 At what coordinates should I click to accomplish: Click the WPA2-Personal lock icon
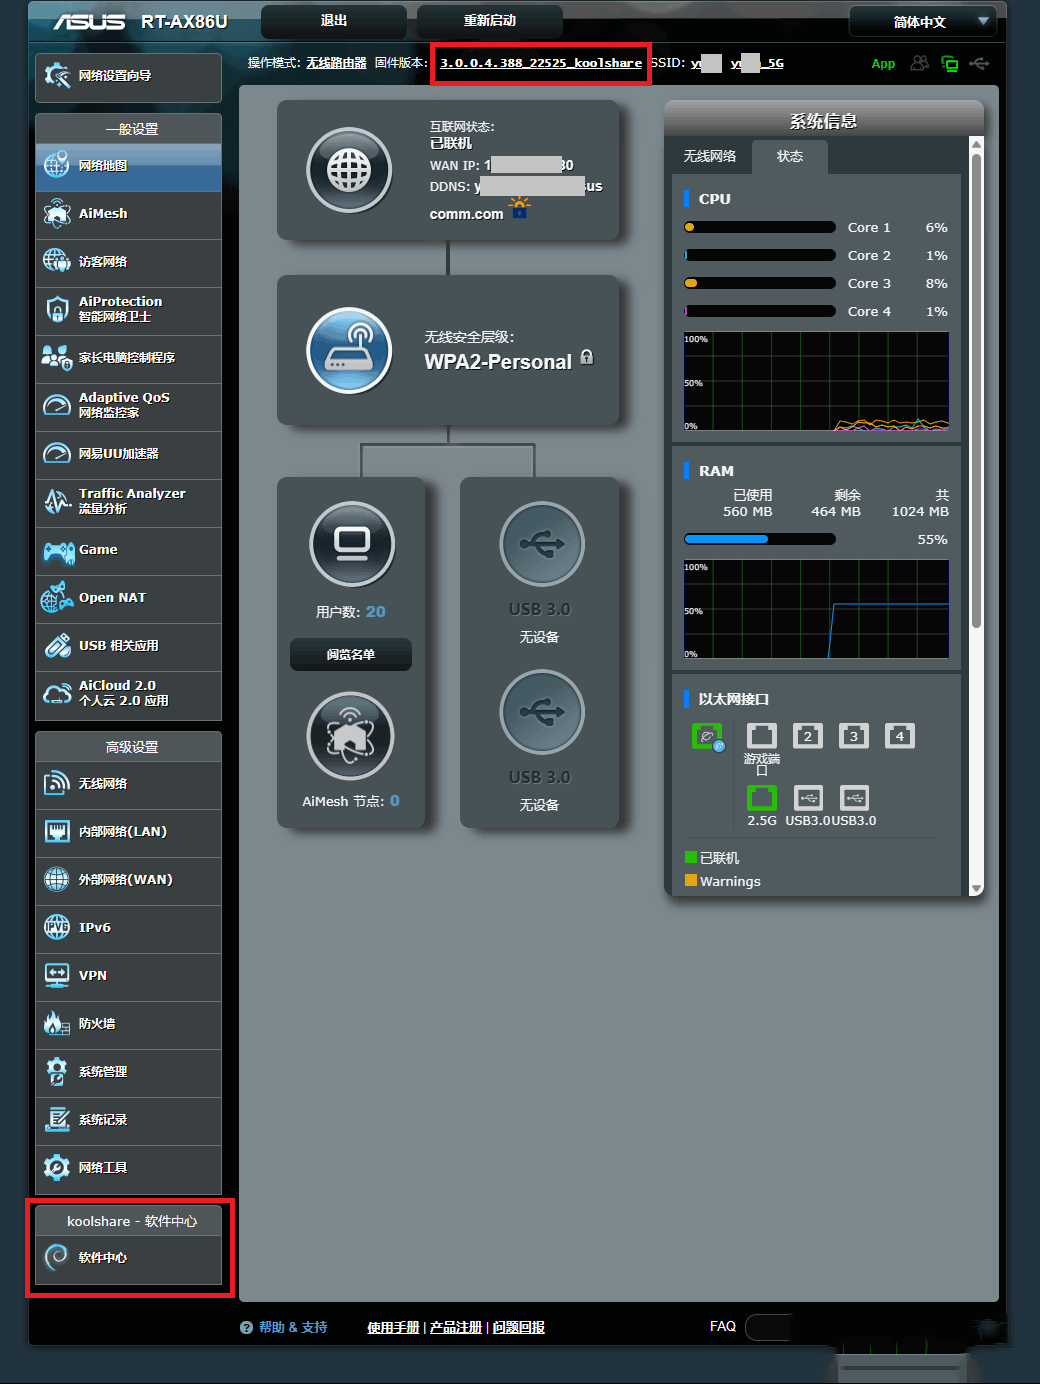(587, 358)
